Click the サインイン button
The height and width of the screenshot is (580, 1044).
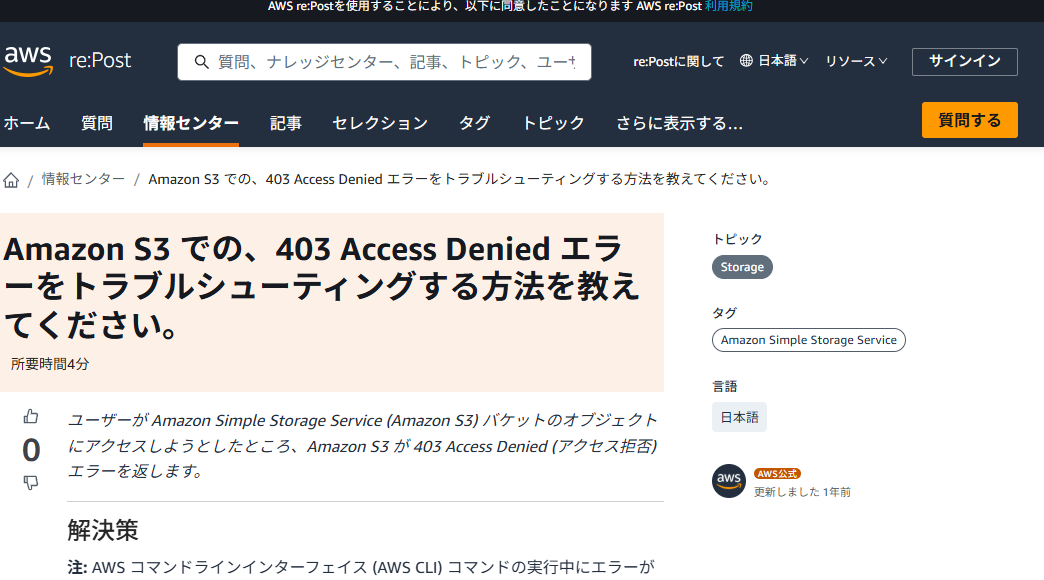[964, 61]
